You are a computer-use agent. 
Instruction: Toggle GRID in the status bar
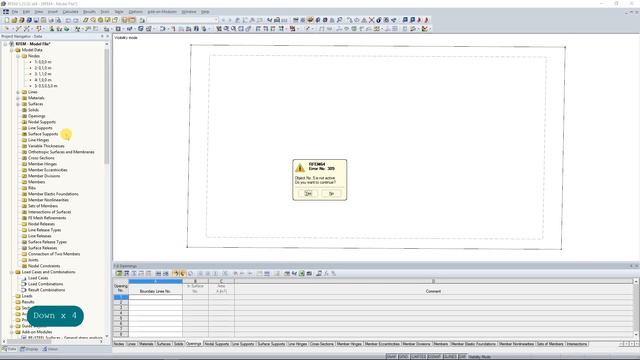tap(403, 357)
